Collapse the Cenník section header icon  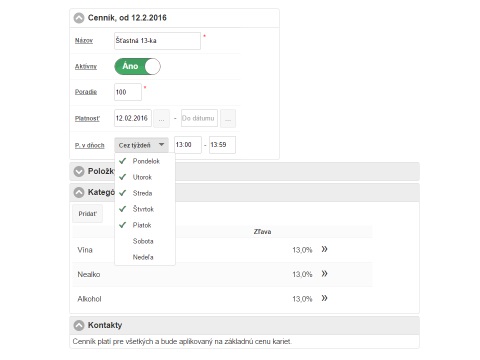(79, 18)
